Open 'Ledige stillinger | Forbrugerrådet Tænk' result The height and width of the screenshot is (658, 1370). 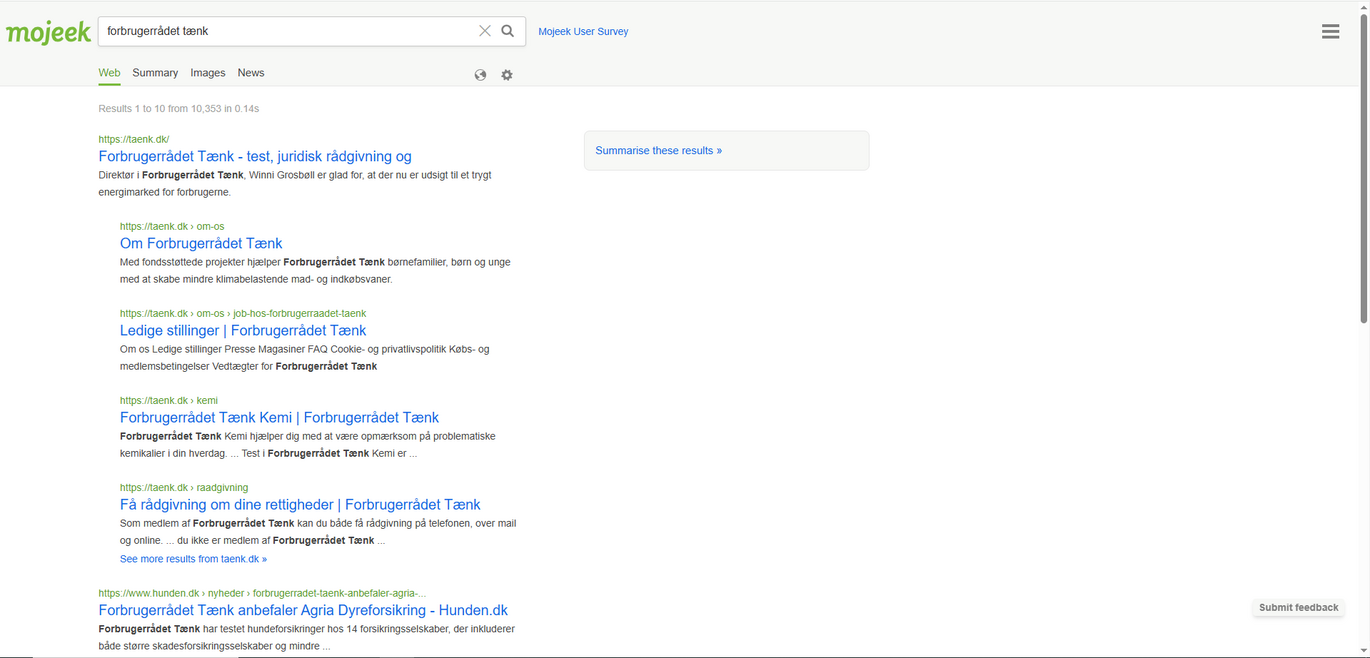pyautogui.click(x=243, y=330)
